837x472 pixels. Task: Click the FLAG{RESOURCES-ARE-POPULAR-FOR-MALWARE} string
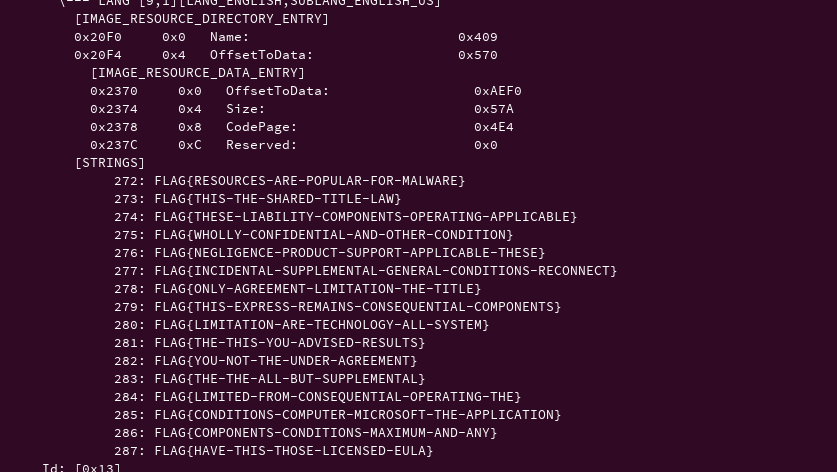click(309, 181)
